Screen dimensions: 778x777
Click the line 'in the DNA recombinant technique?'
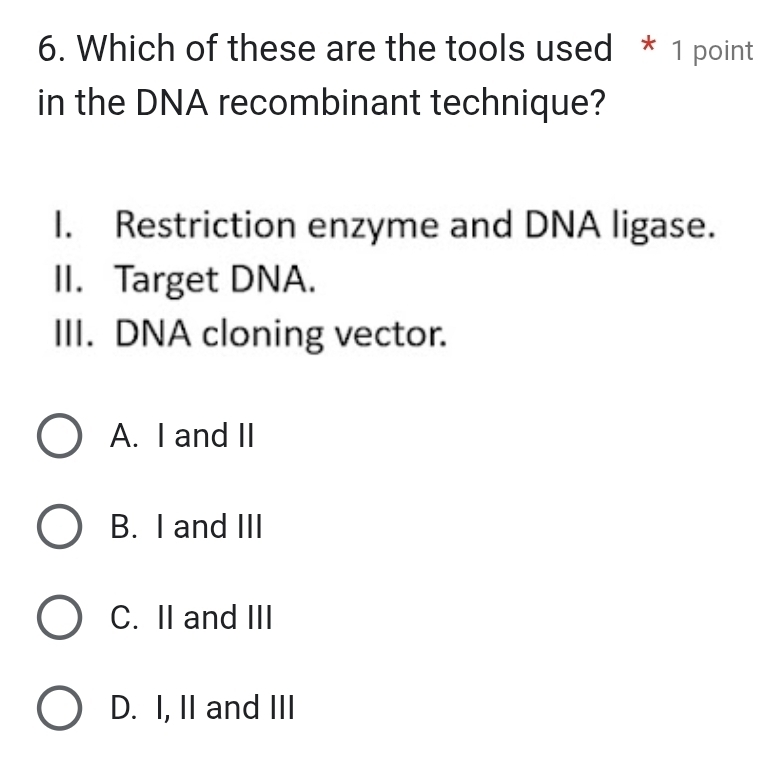point(322,103)
